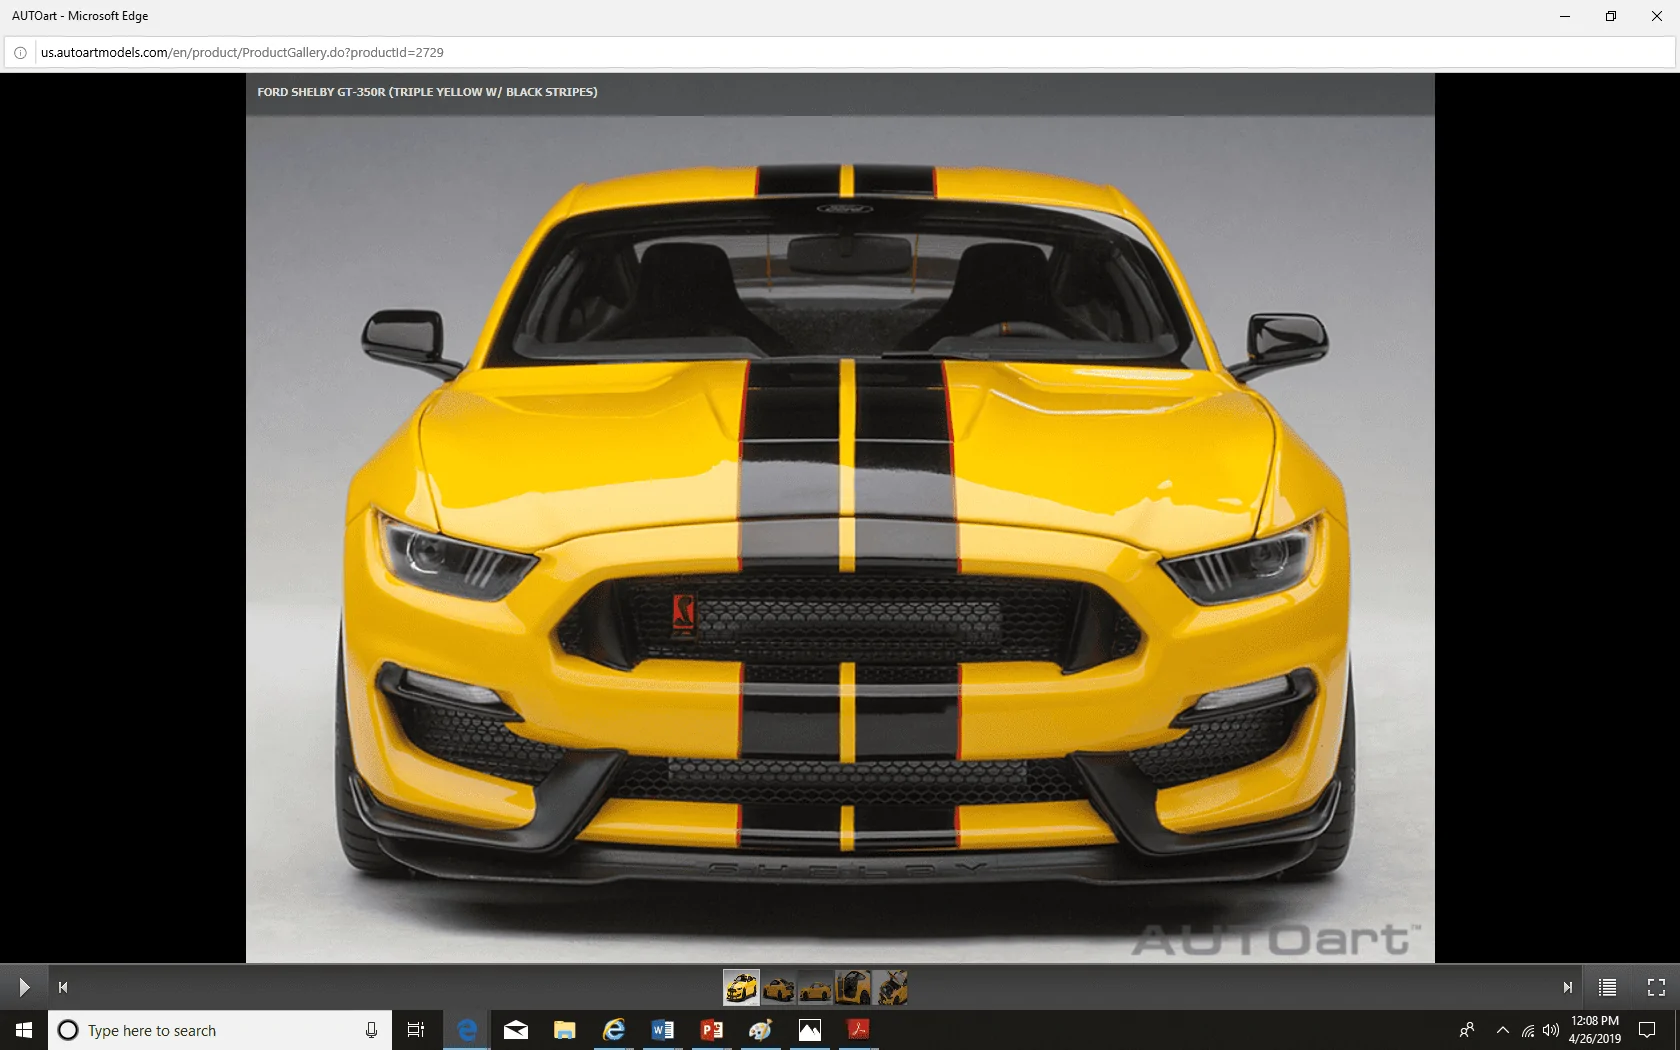Open Task View from the taskbar

point(416,1030)
